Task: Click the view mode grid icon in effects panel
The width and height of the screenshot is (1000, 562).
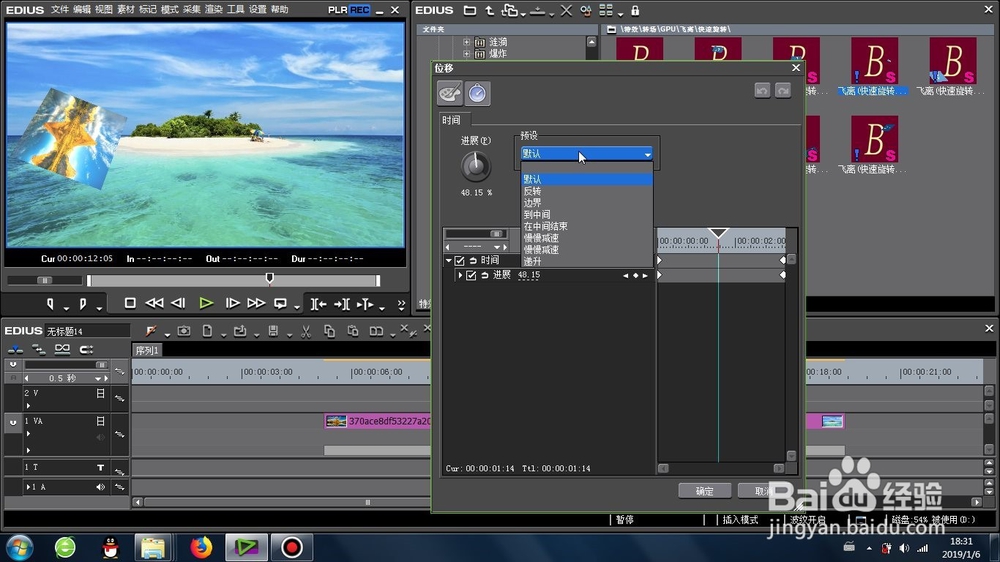Action: coord(605,10)
